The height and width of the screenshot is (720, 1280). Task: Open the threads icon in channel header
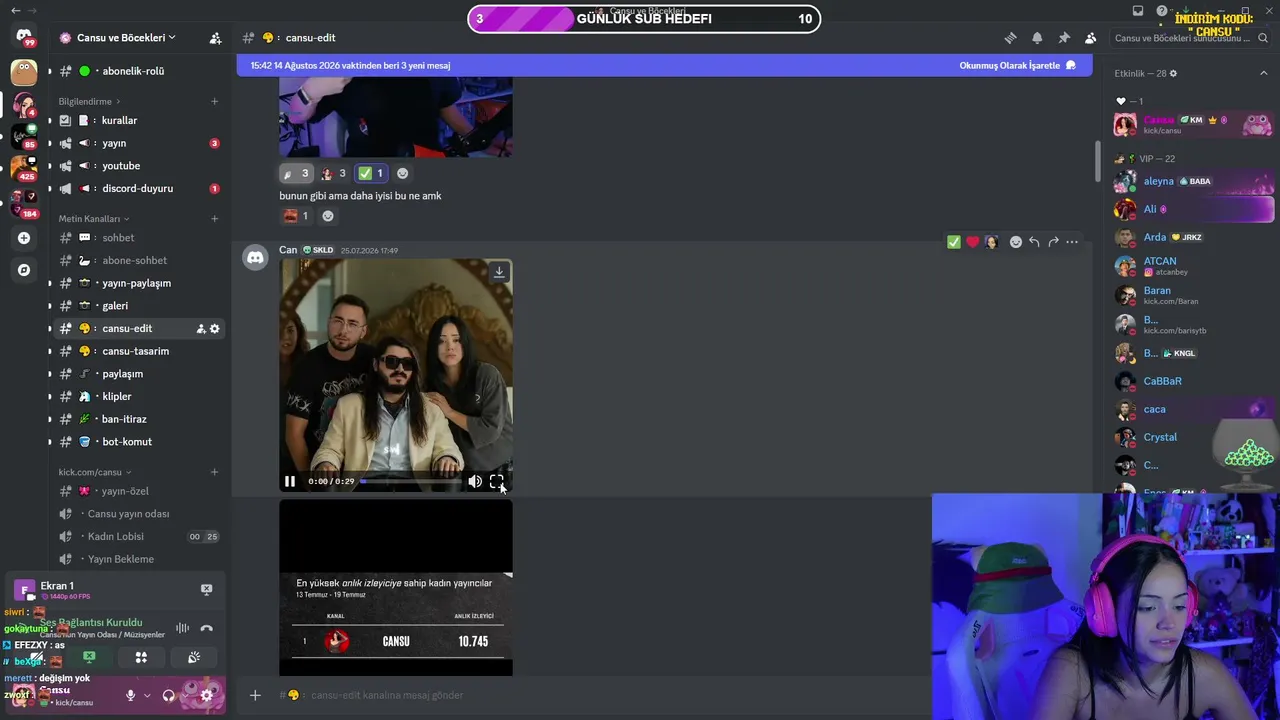click(x=1010, y=38)
